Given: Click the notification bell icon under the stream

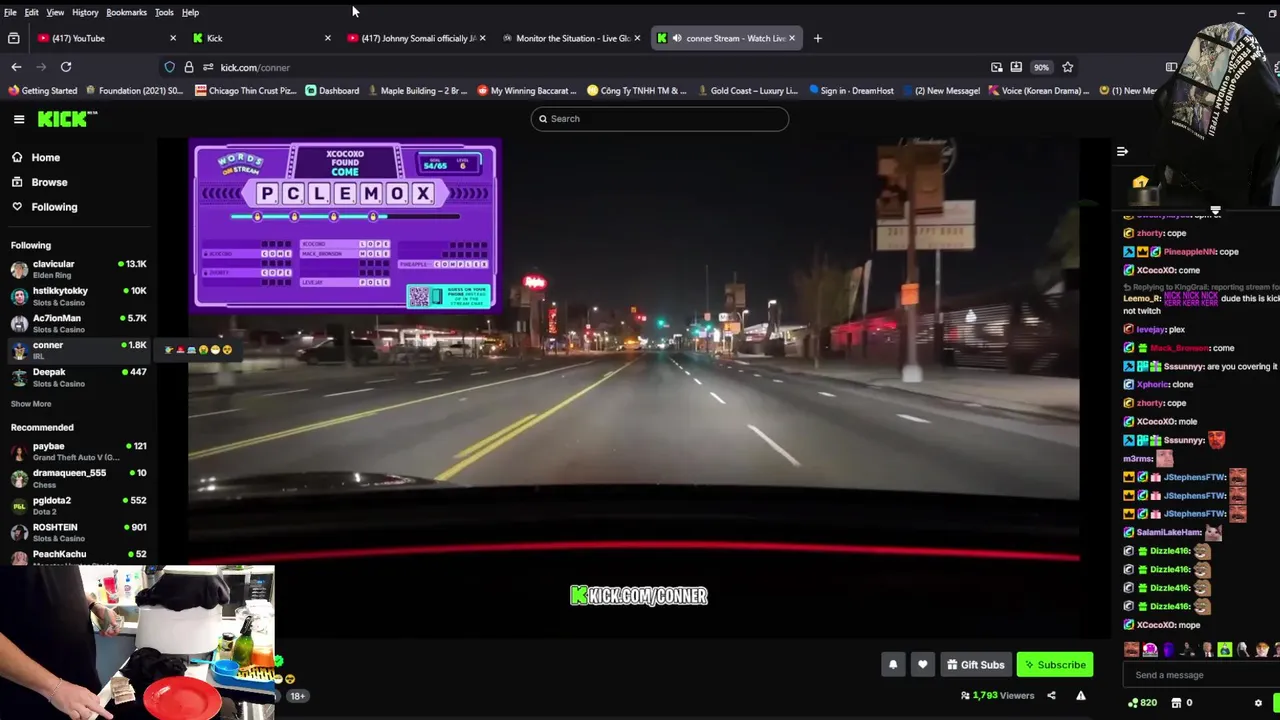Looking at the screenshot, I should coord(893,665).
